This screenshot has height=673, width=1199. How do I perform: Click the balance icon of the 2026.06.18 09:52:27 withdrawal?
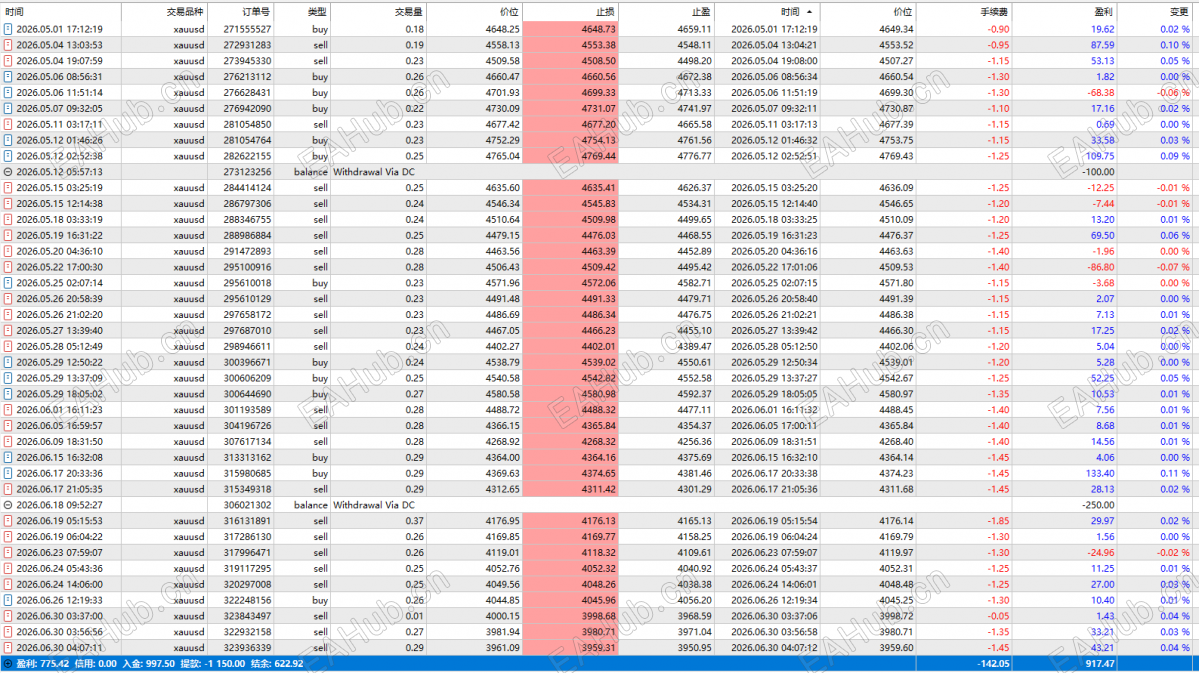[8, 505]
